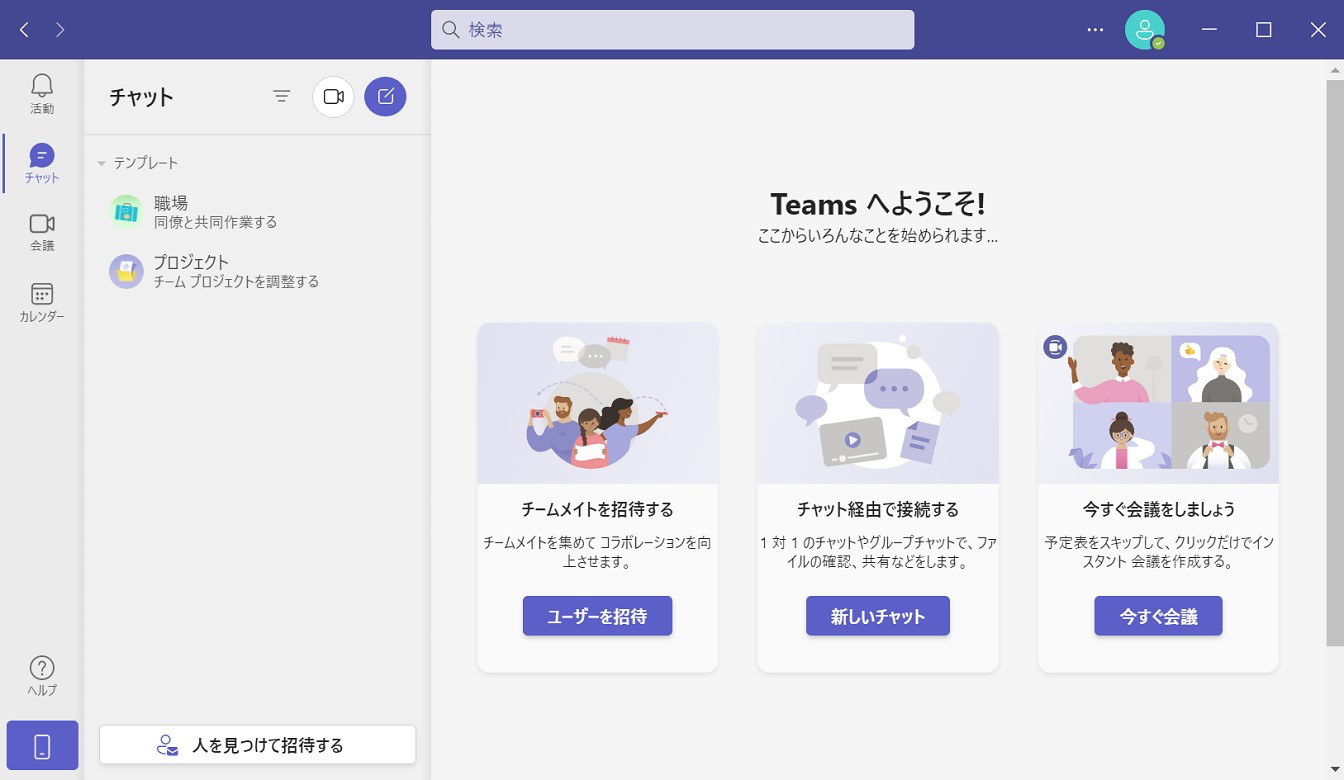This screenshot has width=1344, height=780.
Task: Click the ユーザーを招待 button
Action: [x=597, y=616]
